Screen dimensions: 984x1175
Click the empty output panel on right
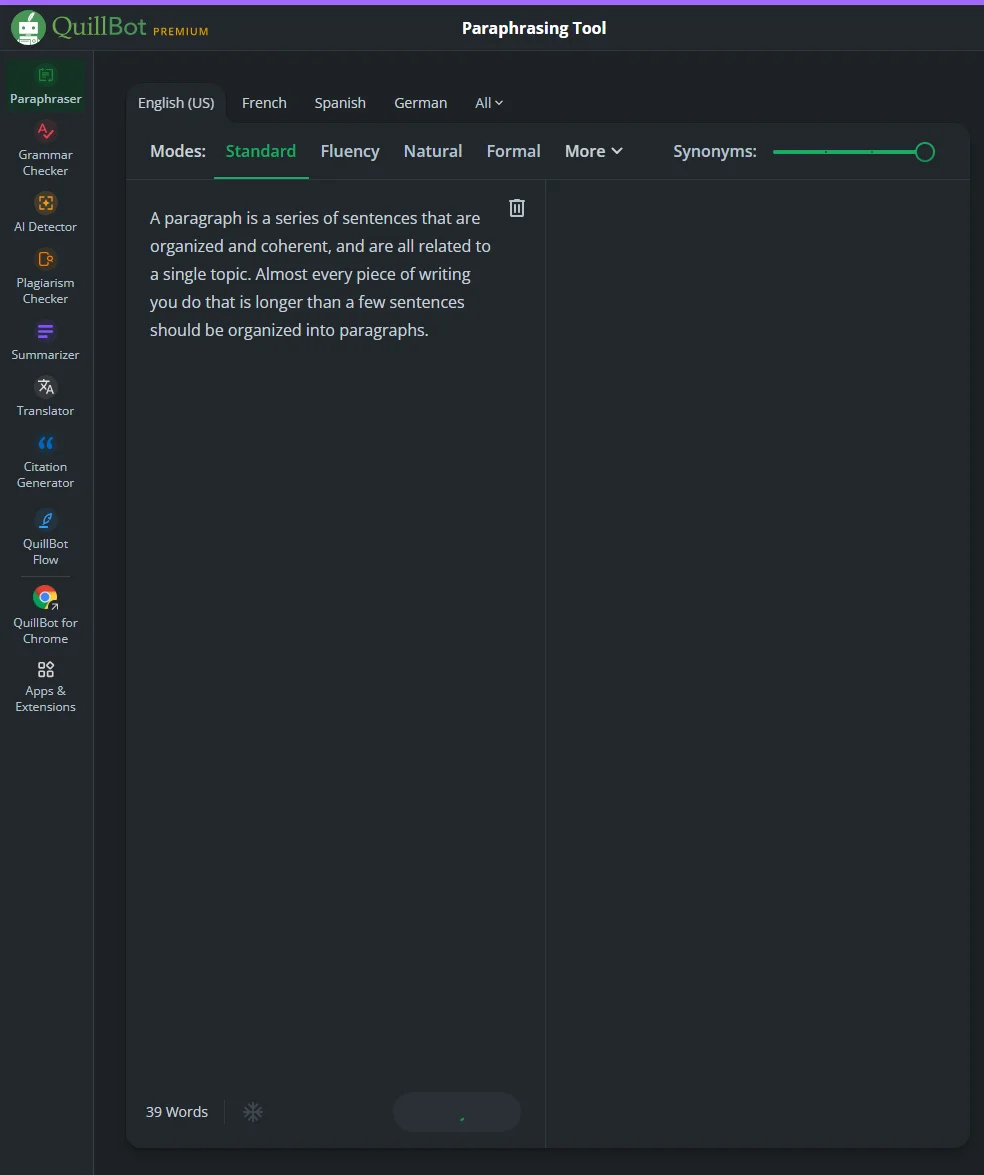pyautogui.click(x=757, y=662)
